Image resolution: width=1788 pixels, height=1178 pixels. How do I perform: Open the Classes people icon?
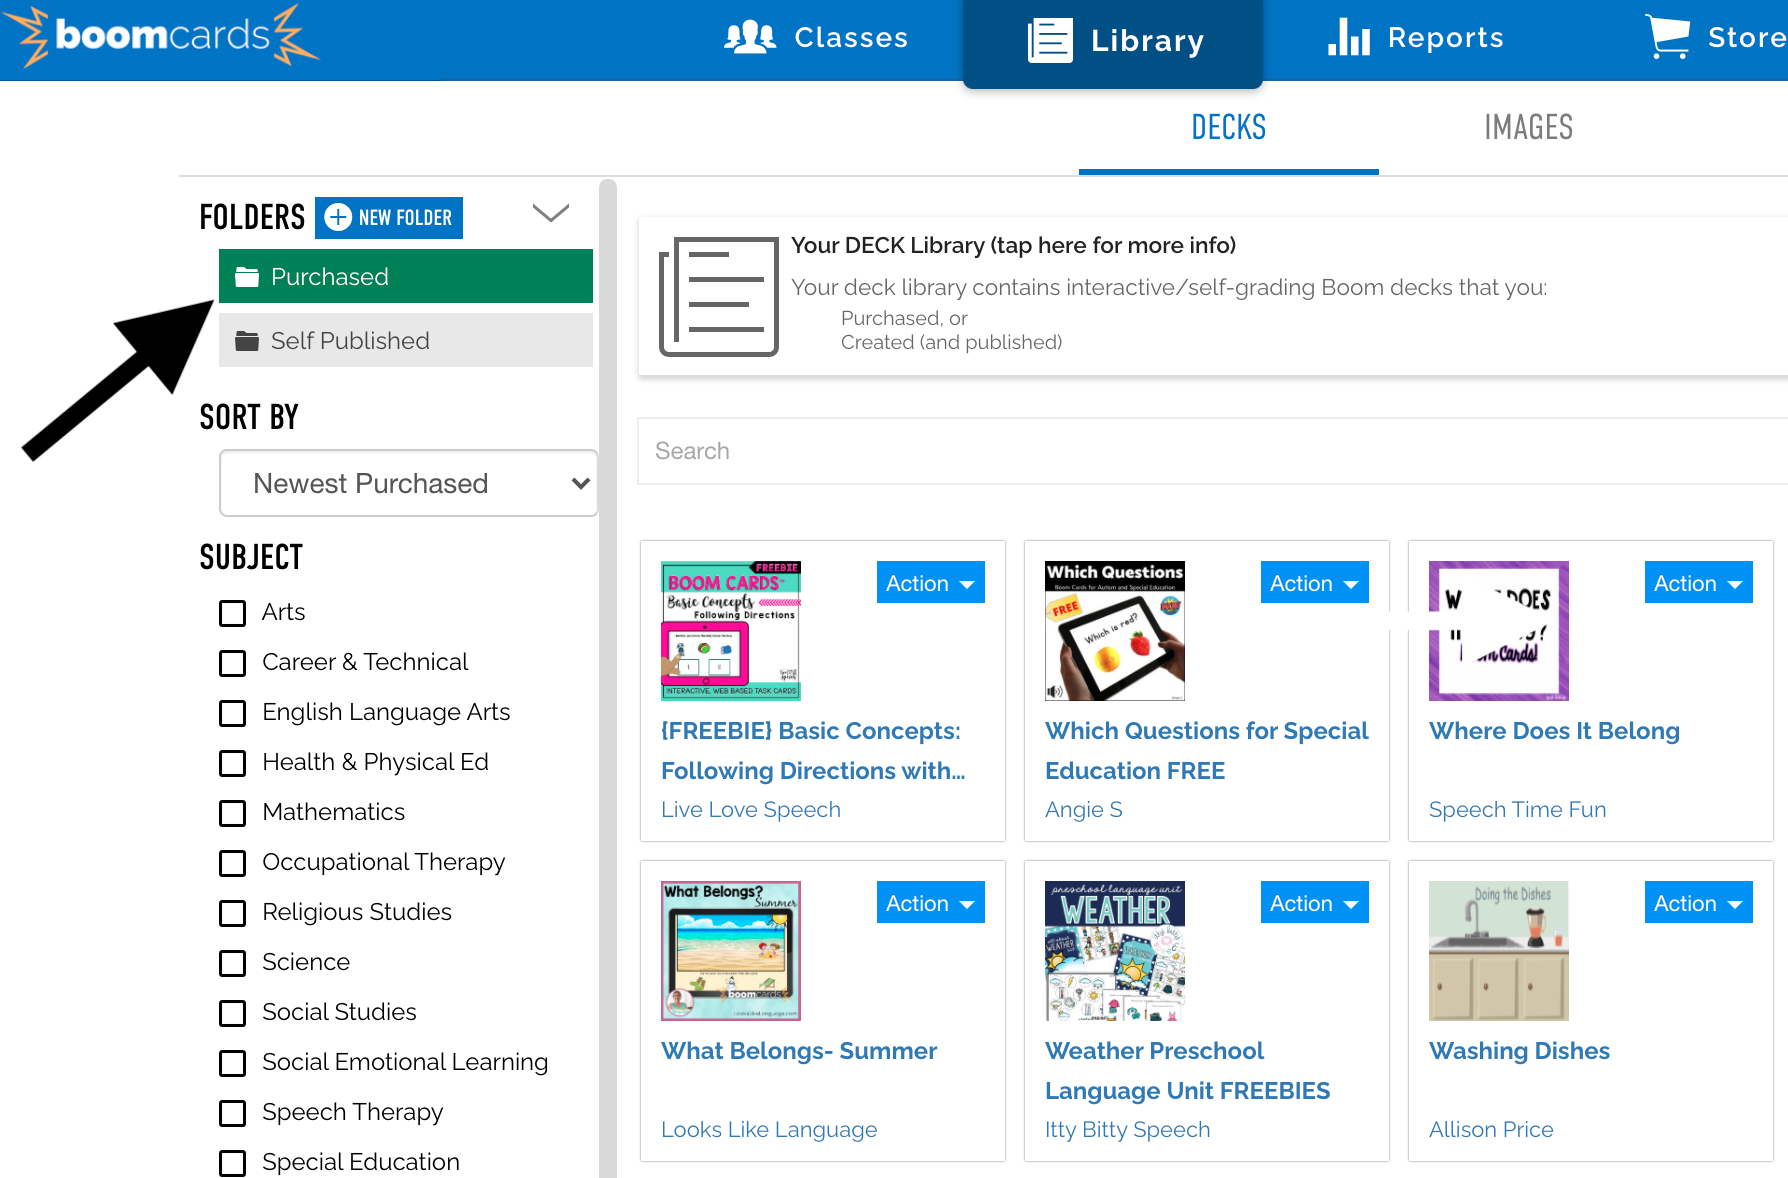[750, 38]
